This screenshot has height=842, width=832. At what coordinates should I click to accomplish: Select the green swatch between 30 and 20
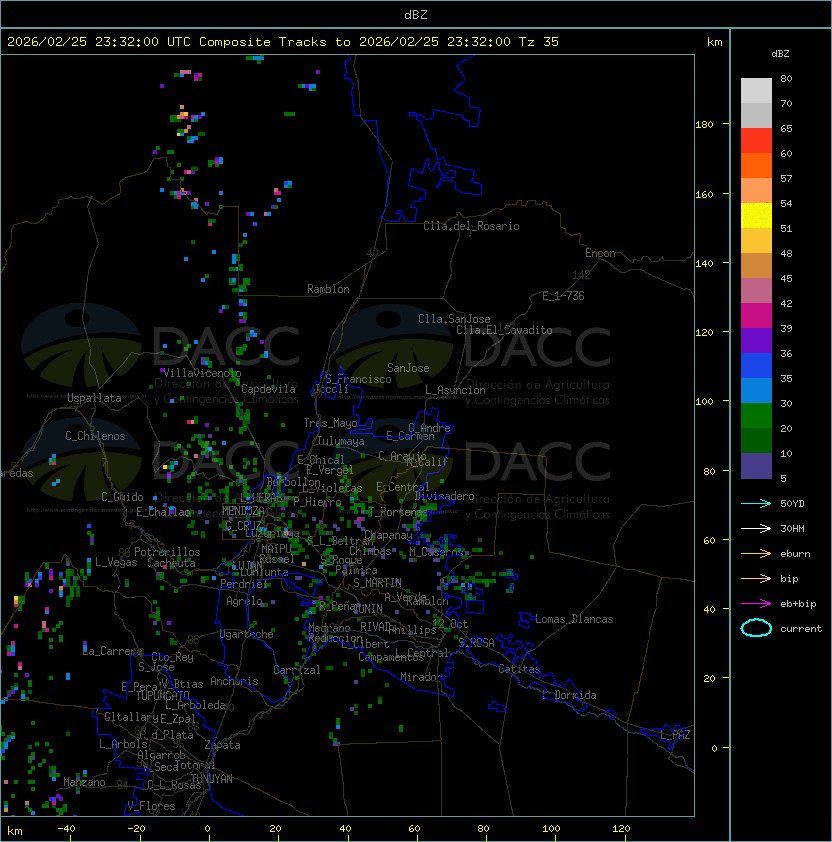(x=756, y=415)
